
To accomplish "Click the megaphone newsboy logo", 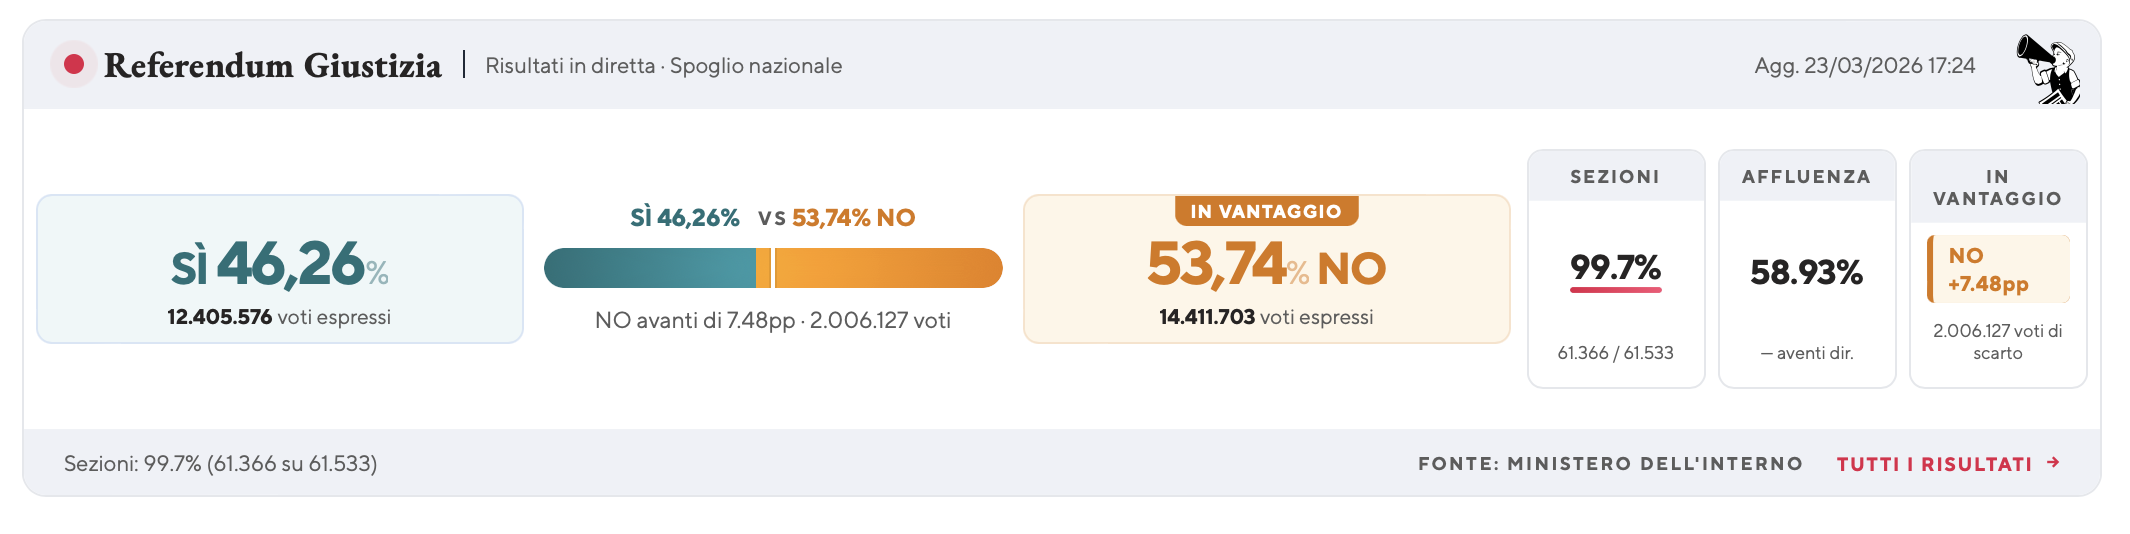I will point(2047,68).
